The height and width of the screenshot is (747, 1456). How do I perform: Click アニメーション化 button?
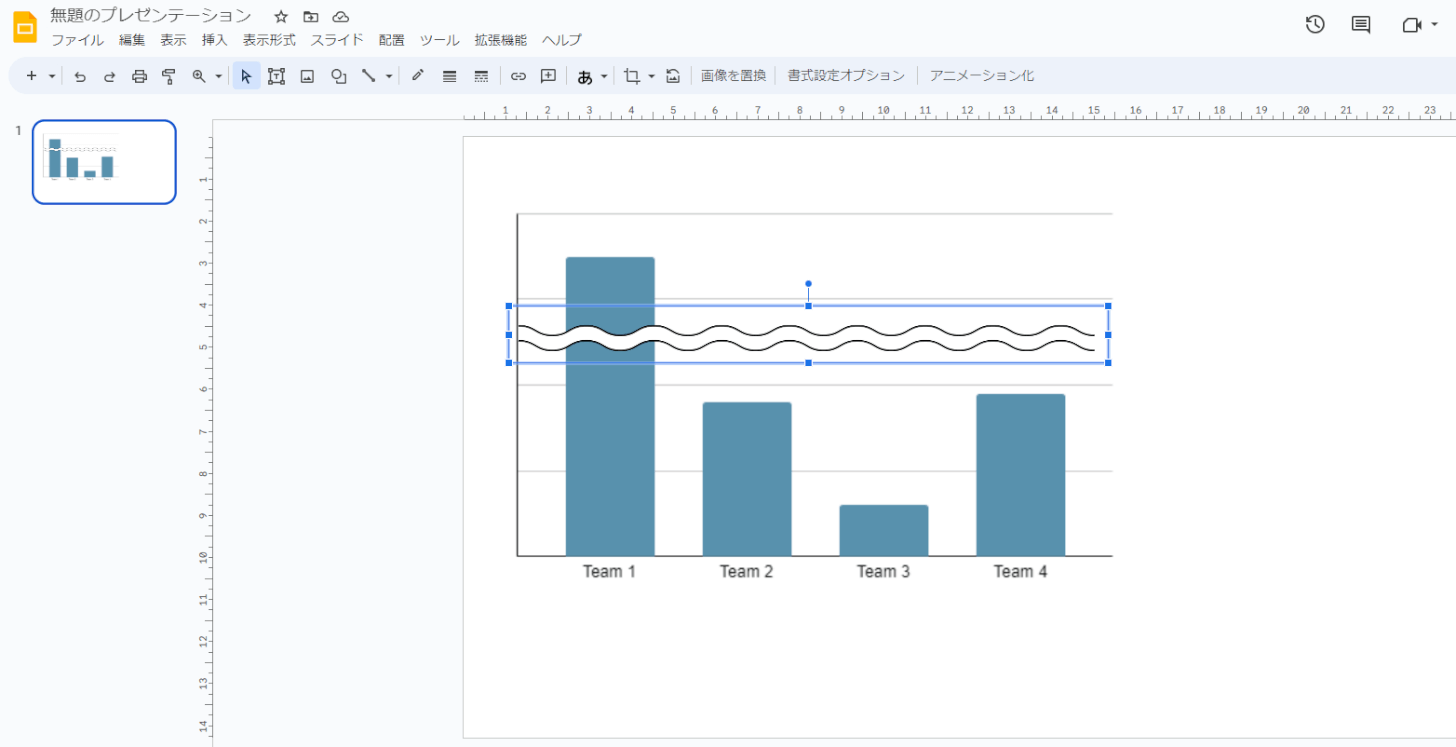(x=982, y=76)
